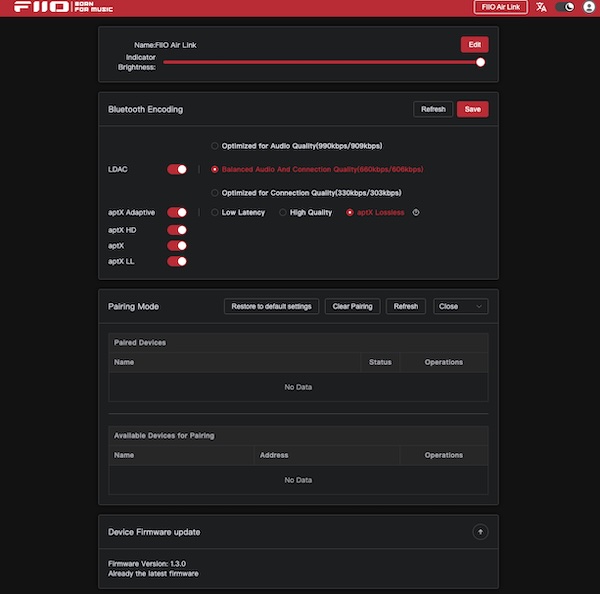Open the Pairing Mode Close dropdown
The height and width of the screenshot is (594, 600).
(x=460, y=306)
